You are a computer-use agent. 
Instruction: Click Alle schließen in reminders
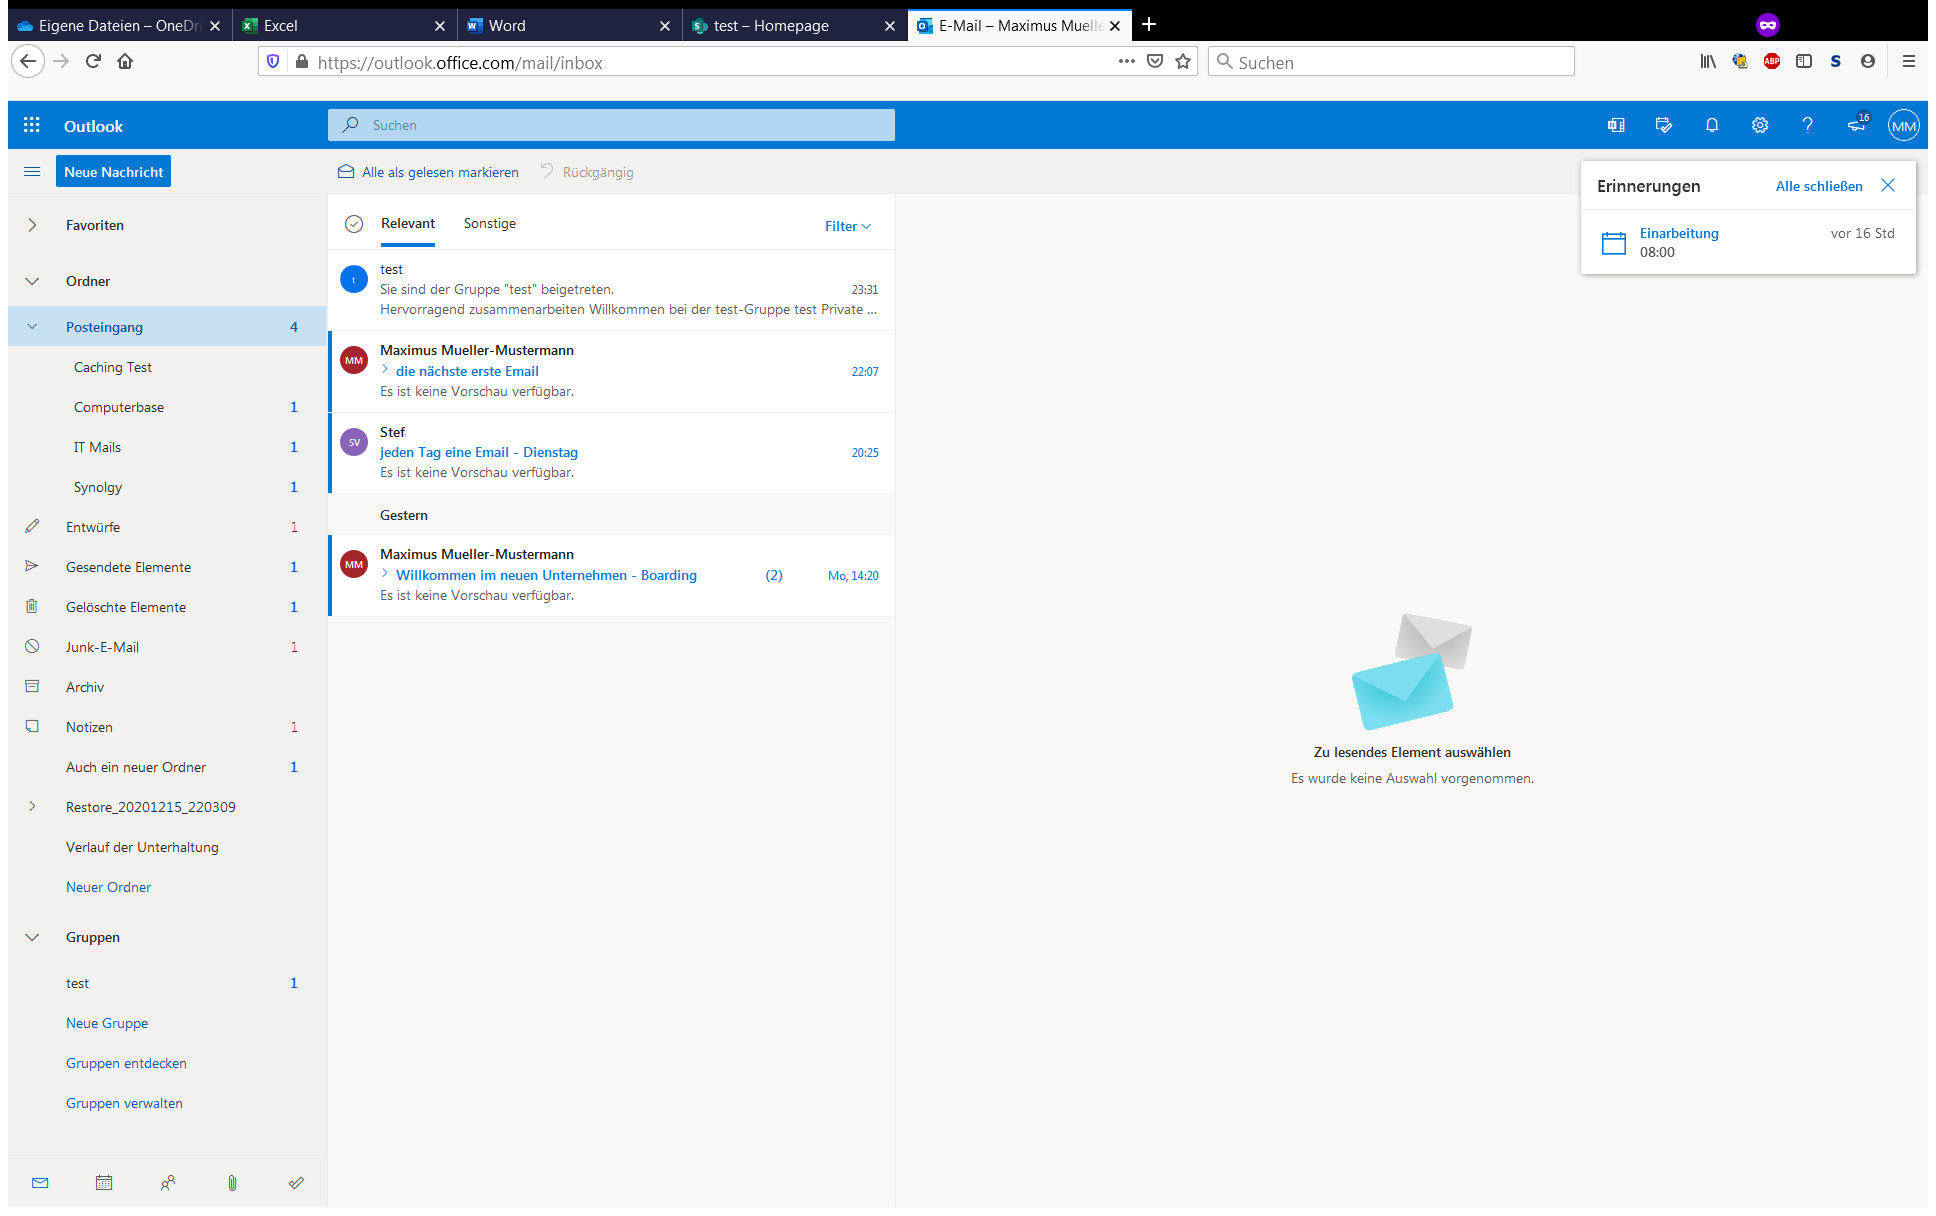(x=1818, y=186)
